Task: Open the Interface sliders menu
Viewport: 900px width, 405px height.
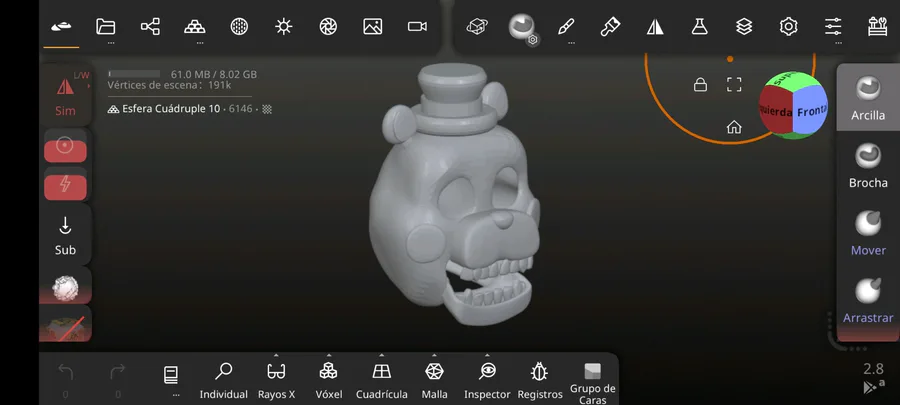Action: 833,26
